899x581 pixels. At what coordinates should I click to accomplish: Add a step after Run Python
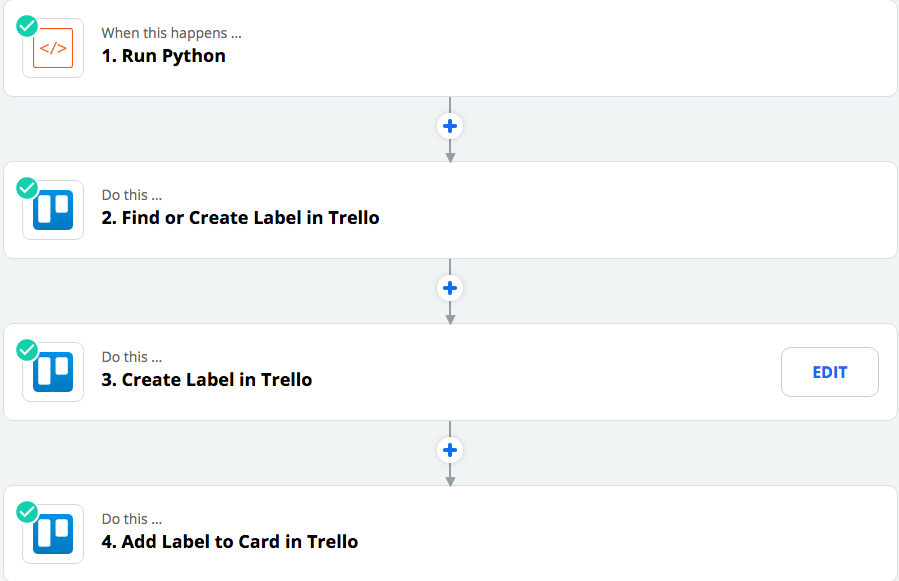pyautogui.click(x=450, y=126)
